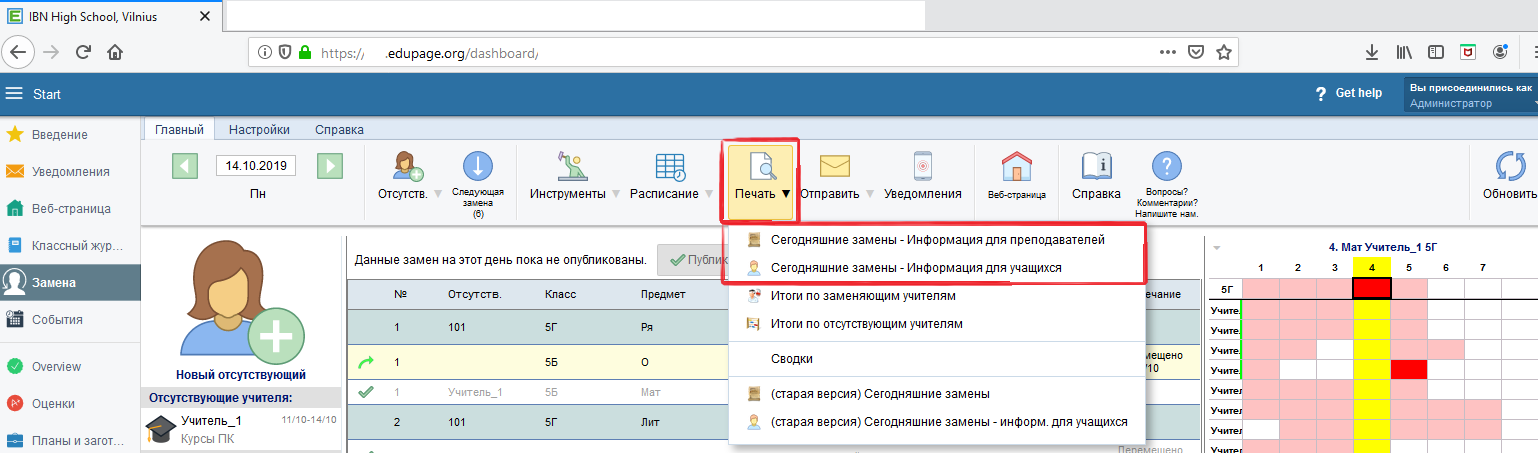Expand the Отправить dropdown arrow
The width and height of the screenshot is (1538, 453).
point(869,195)
